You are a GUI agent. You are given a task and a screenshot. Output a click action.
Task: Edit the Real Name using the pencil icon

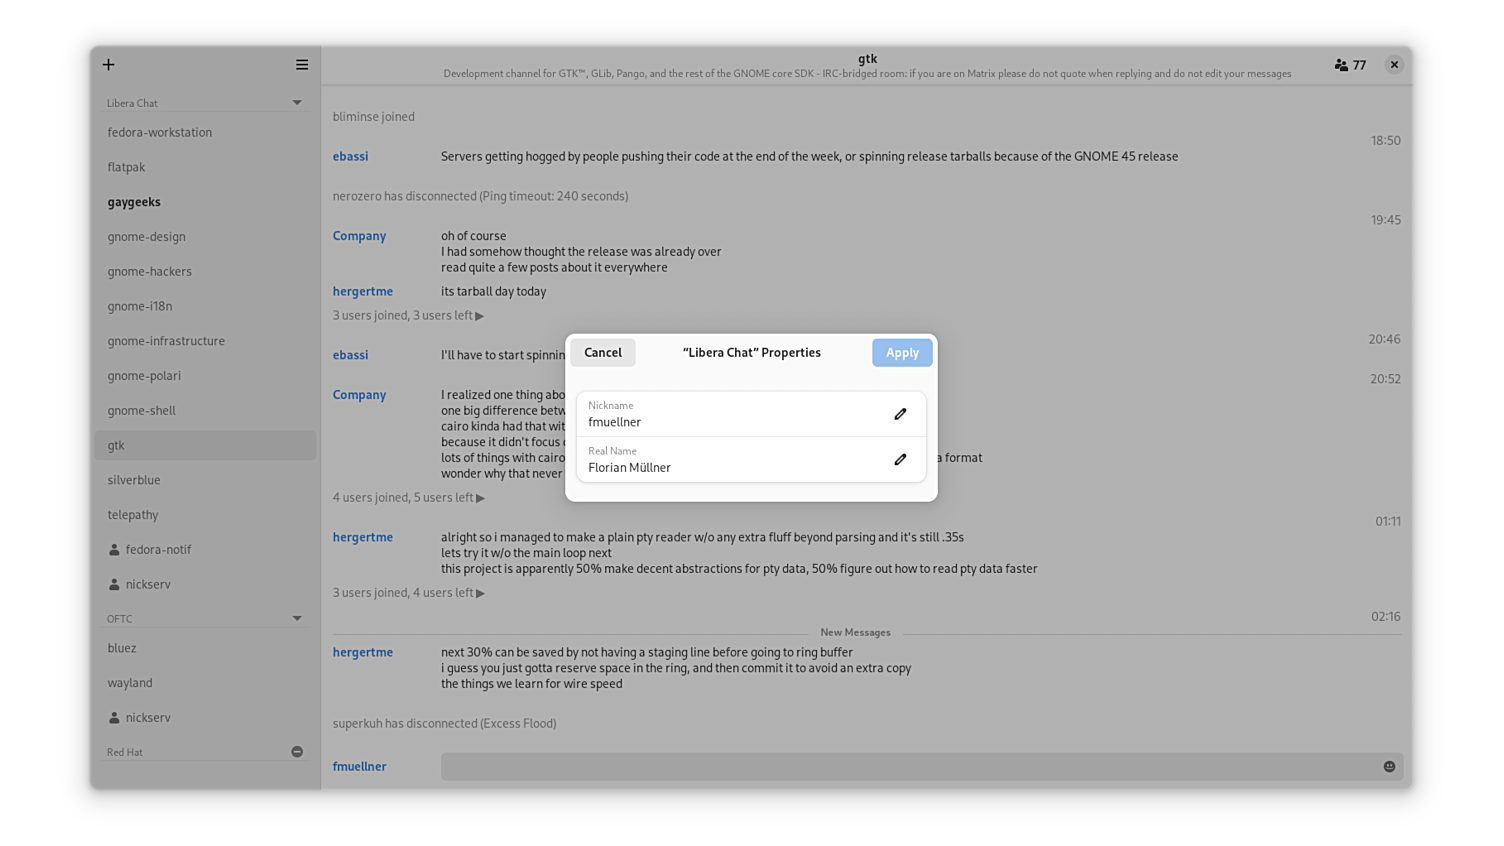click(900, 460)
